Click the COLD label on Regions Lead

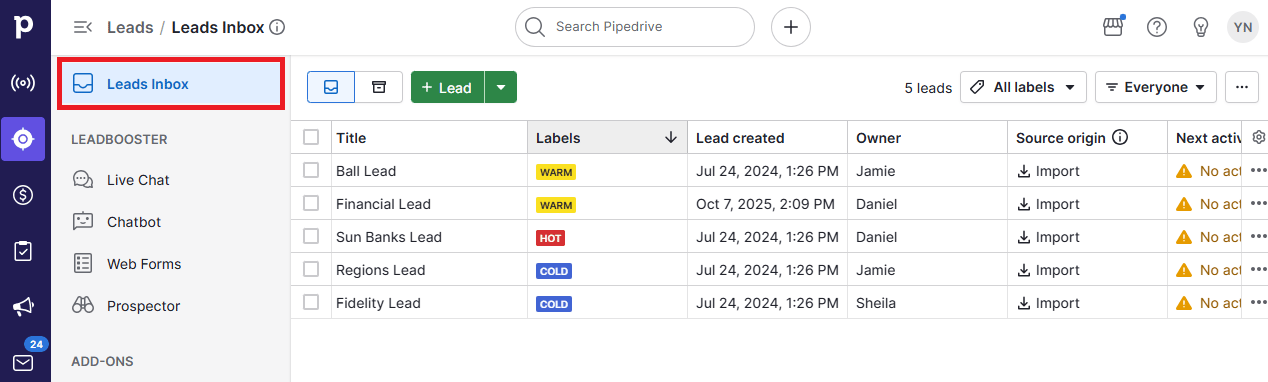click(554, 271)
